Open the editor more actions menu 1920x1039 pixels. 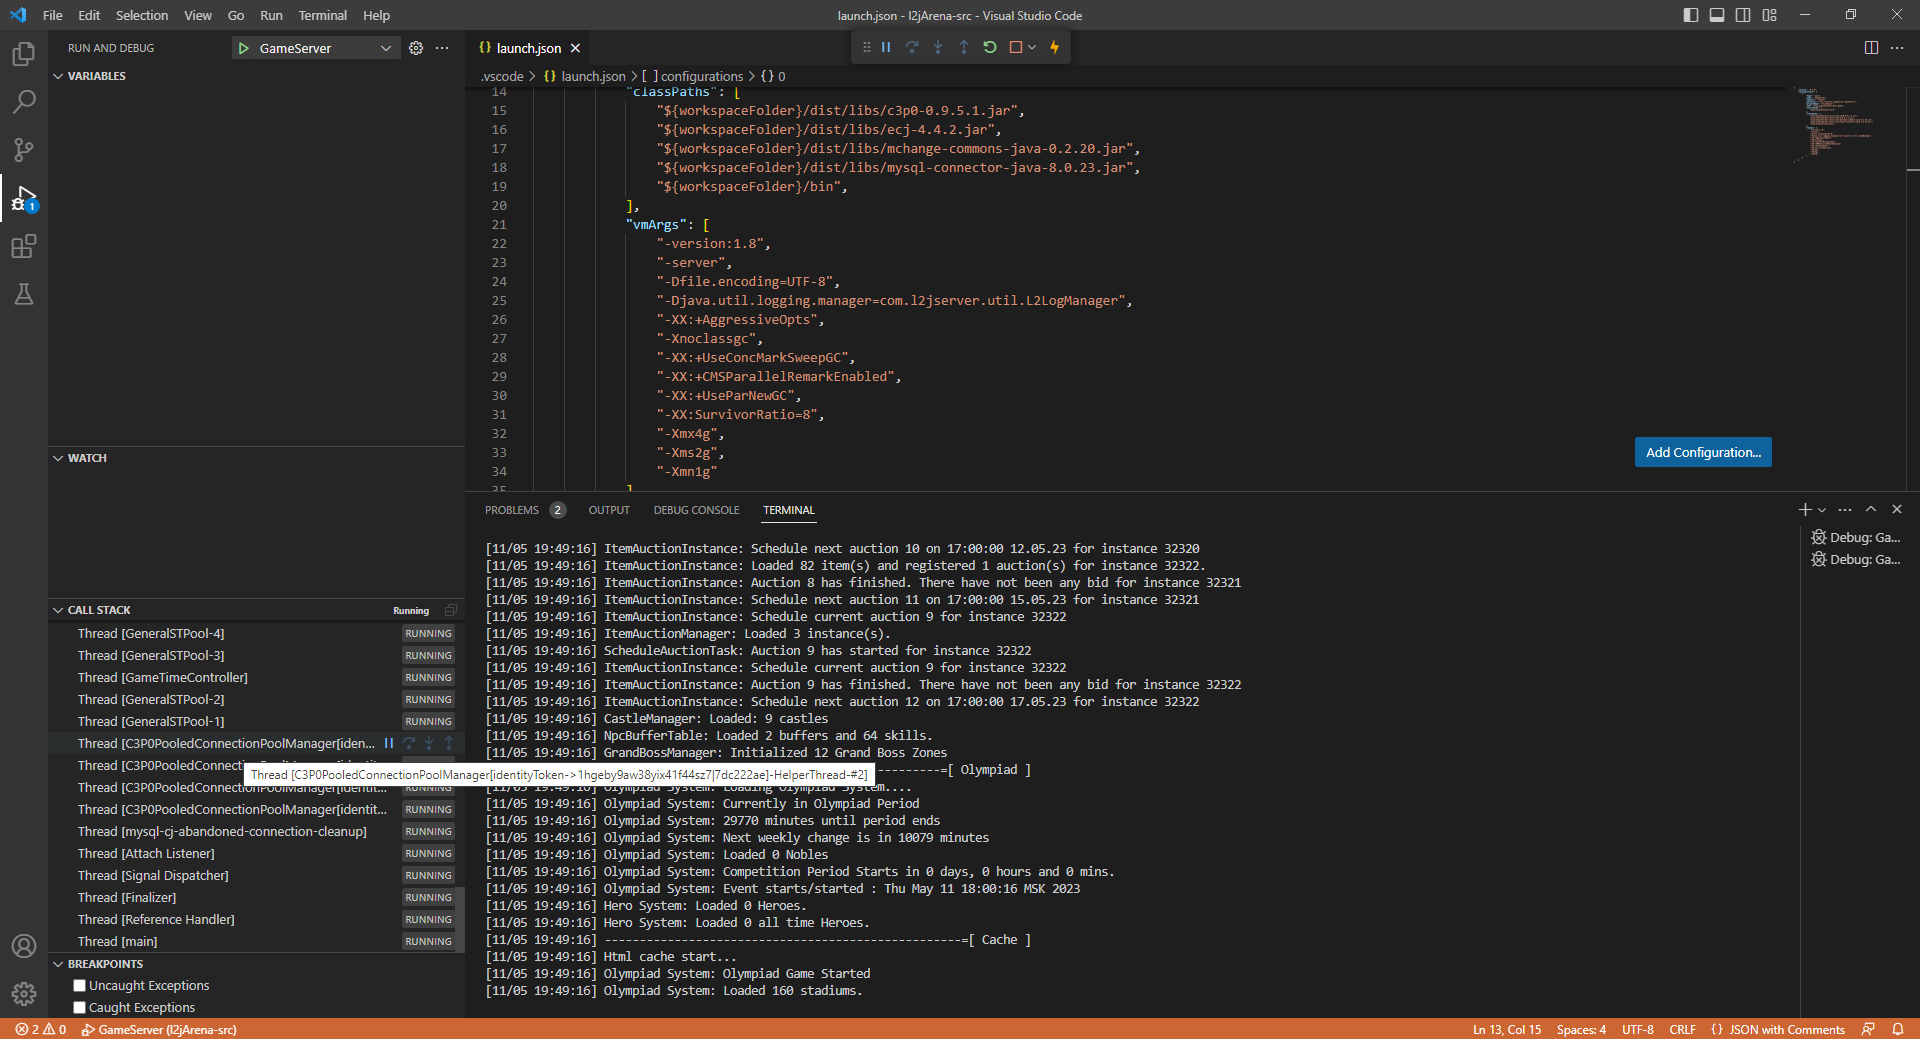coord(1897,48)
